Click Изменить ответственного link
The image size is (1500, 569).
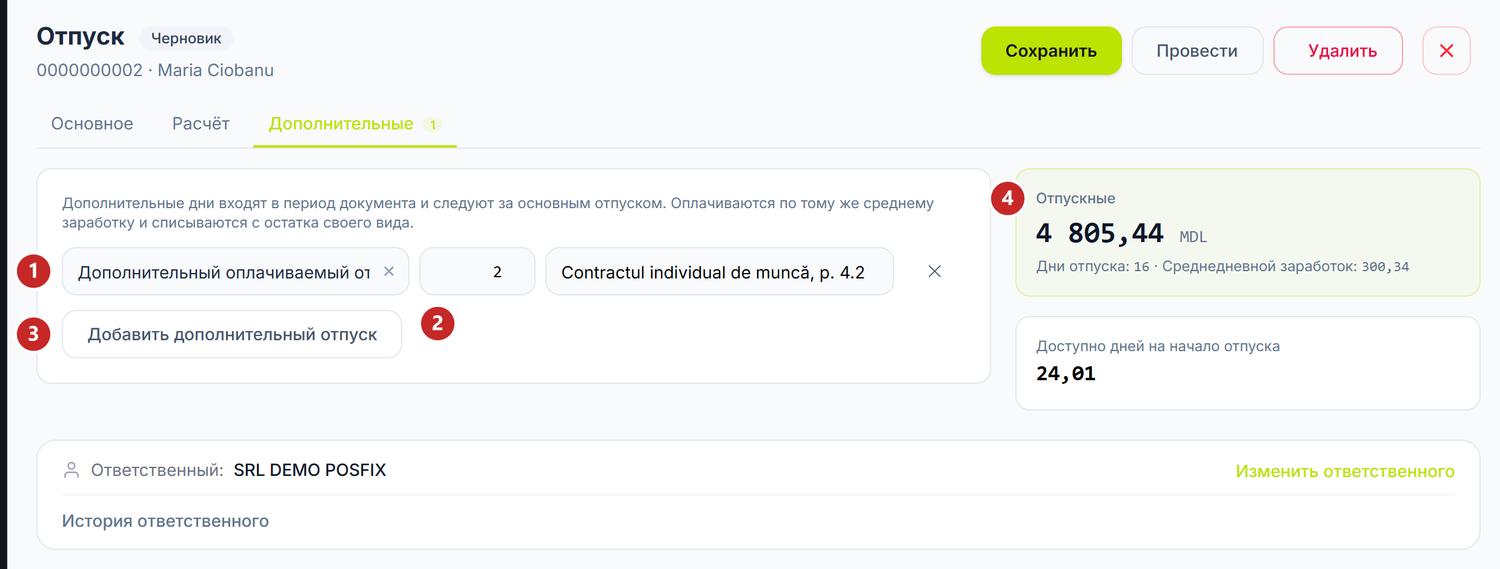pos(1345,471)
